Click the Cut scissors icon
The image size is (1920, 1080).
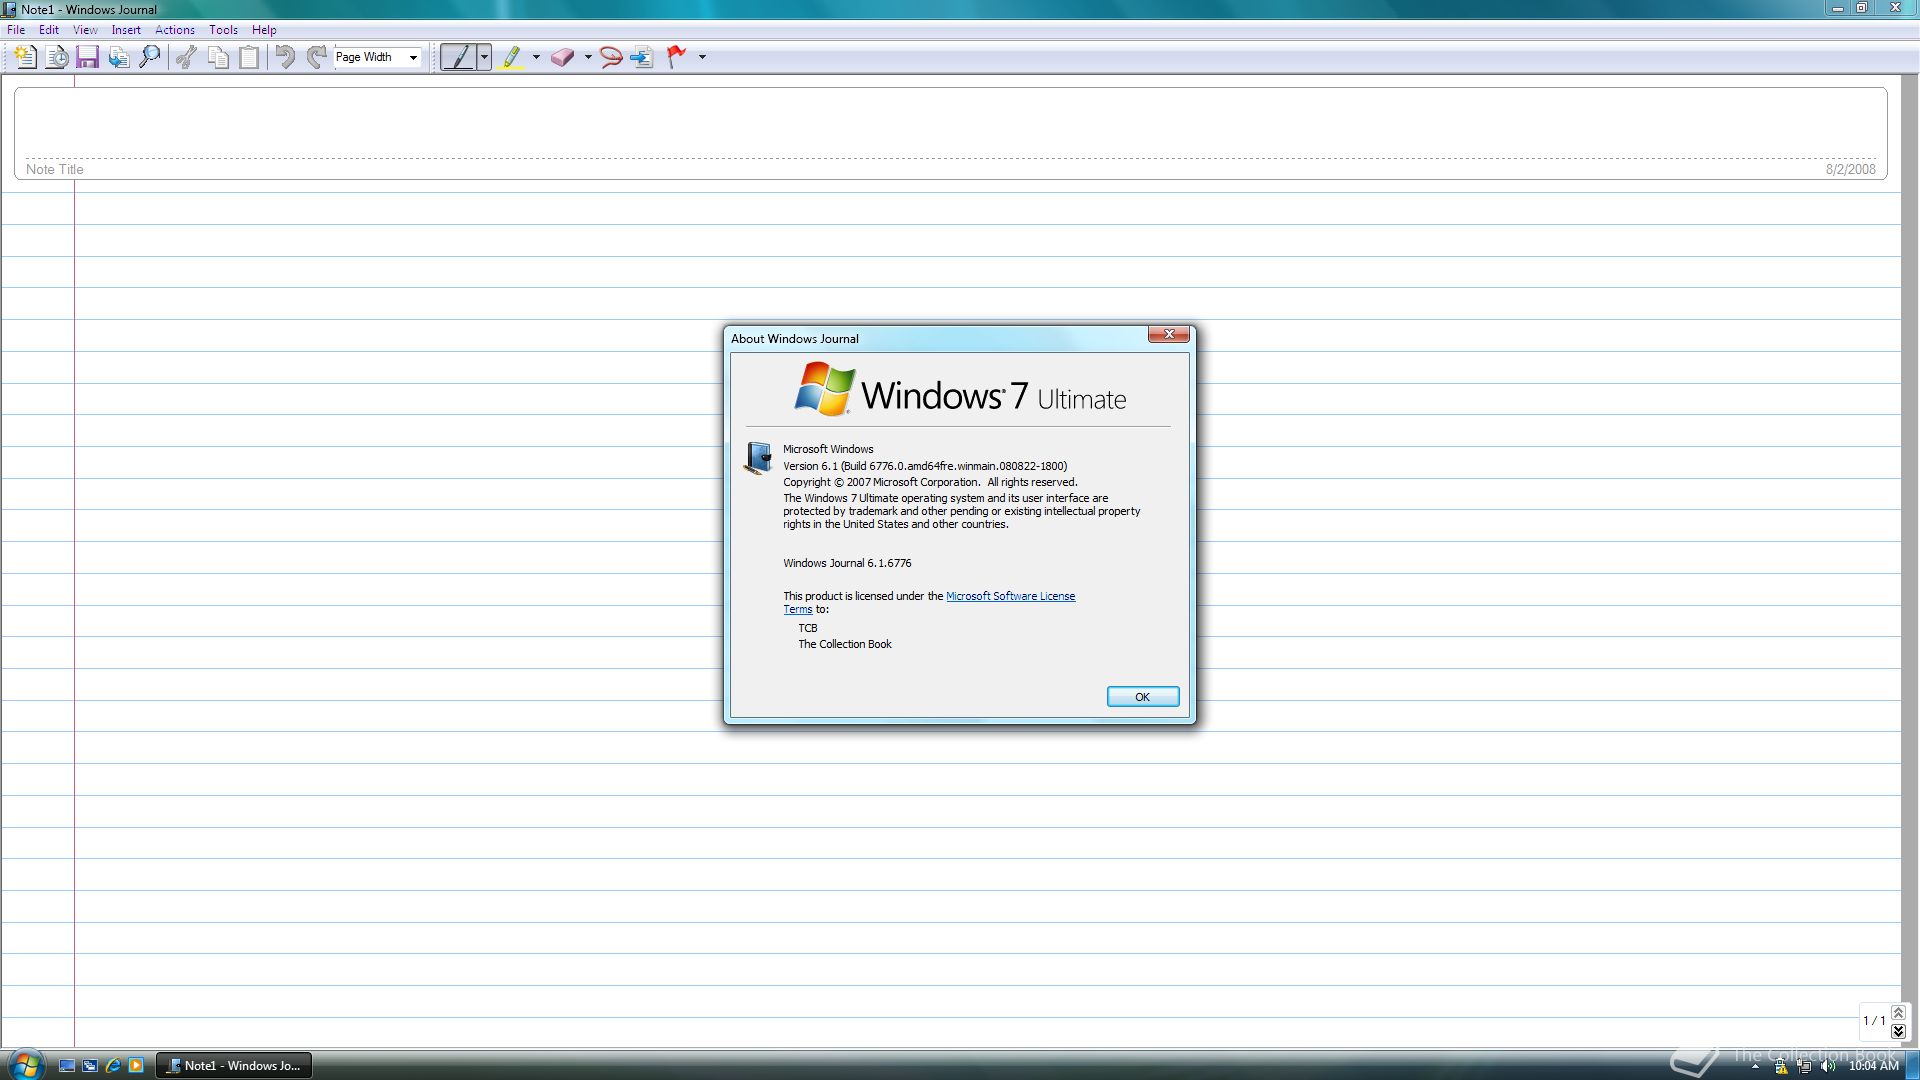[x=186, y=57]
